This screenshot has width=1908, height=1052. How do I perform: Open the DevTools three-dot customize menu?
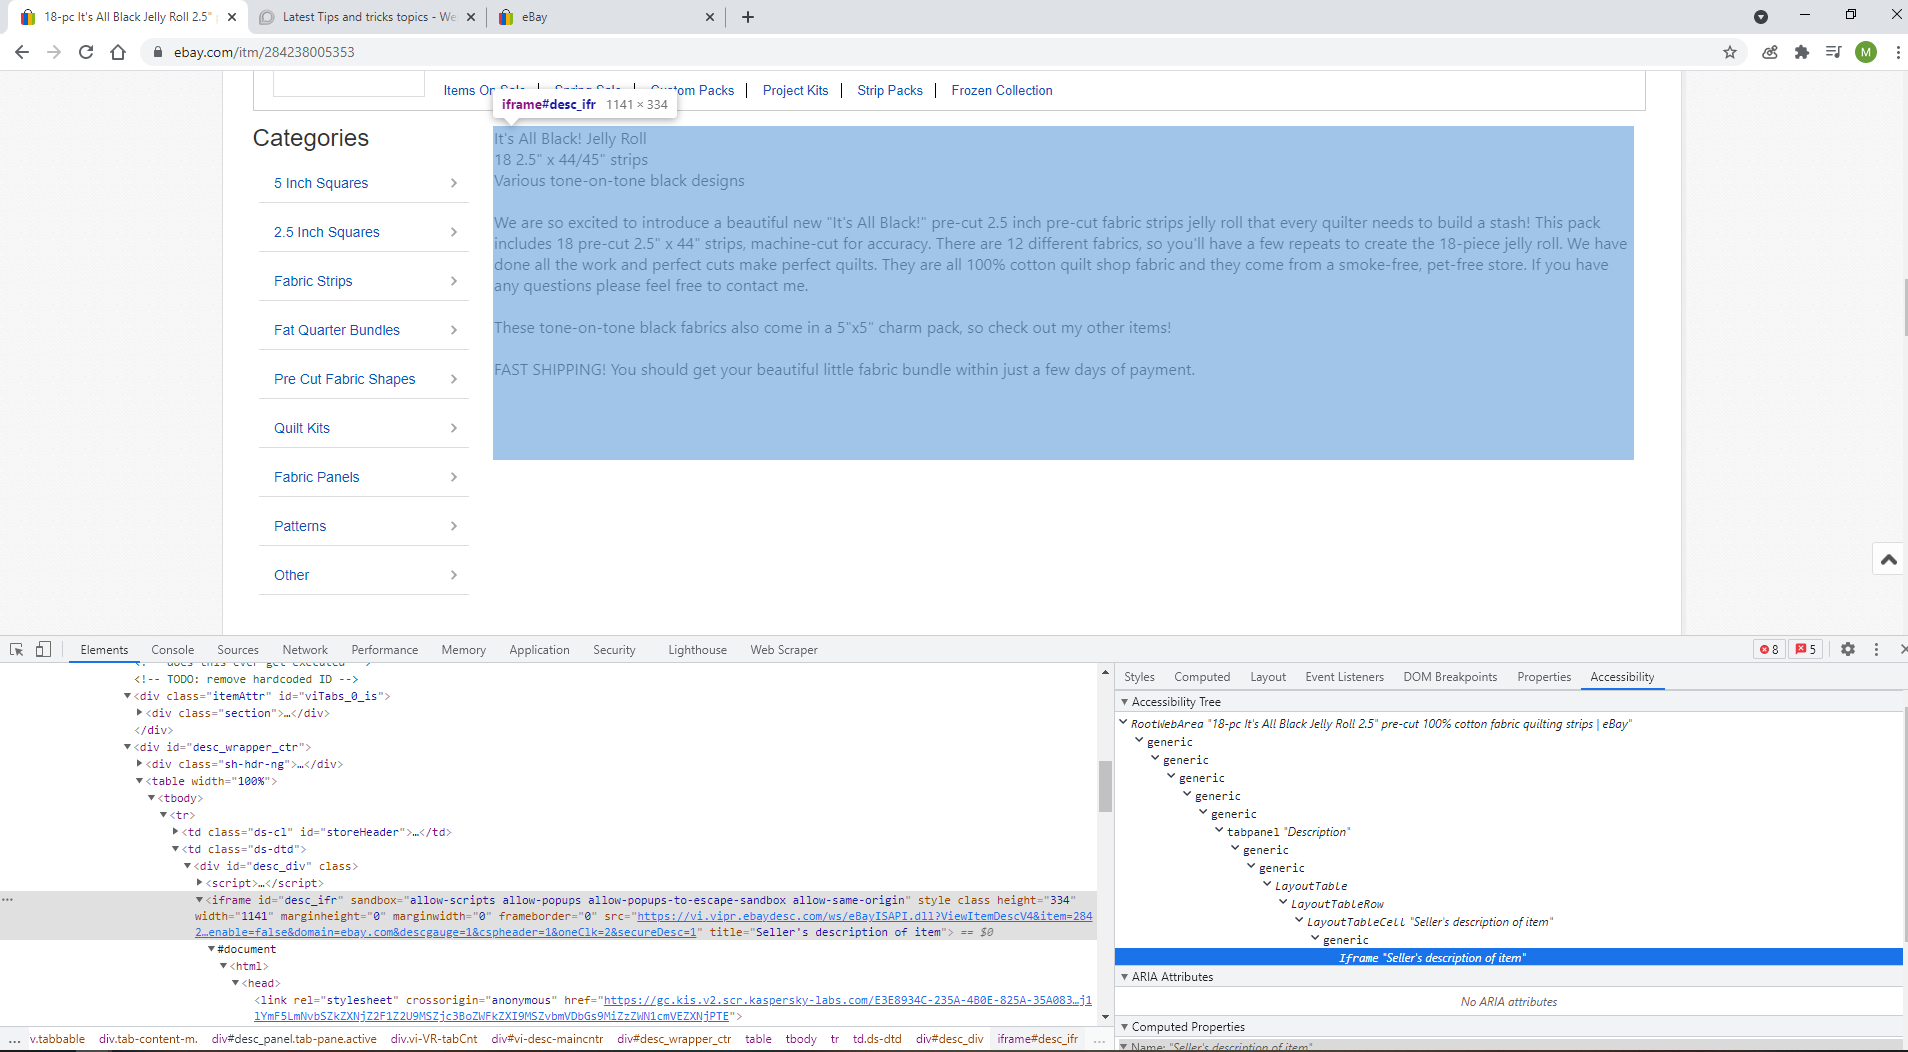(1876, 649)
